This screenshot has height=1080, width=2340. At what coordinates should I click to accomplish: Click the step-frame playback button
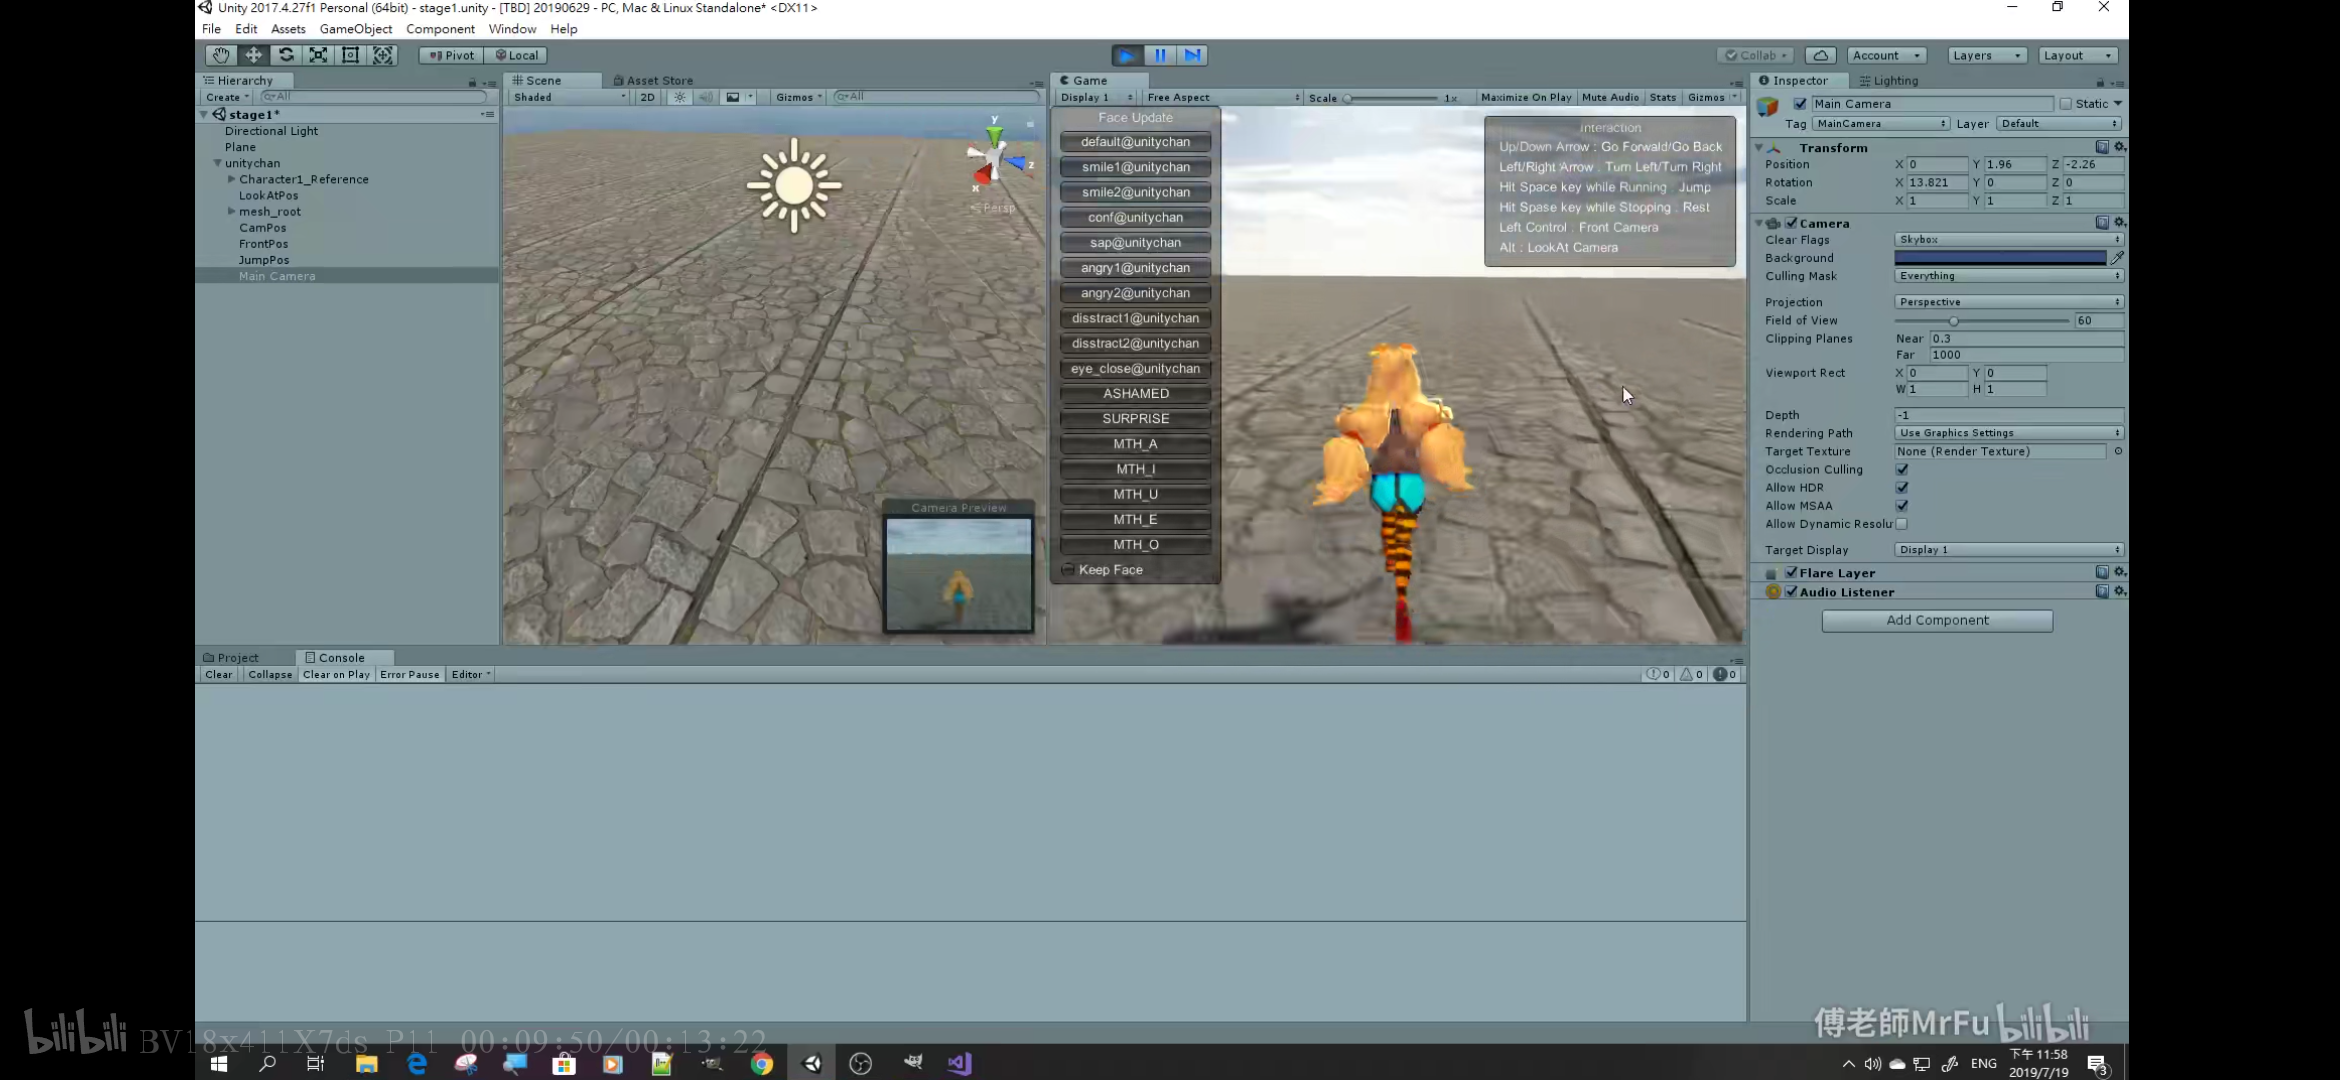click(x=1193, y=55)
